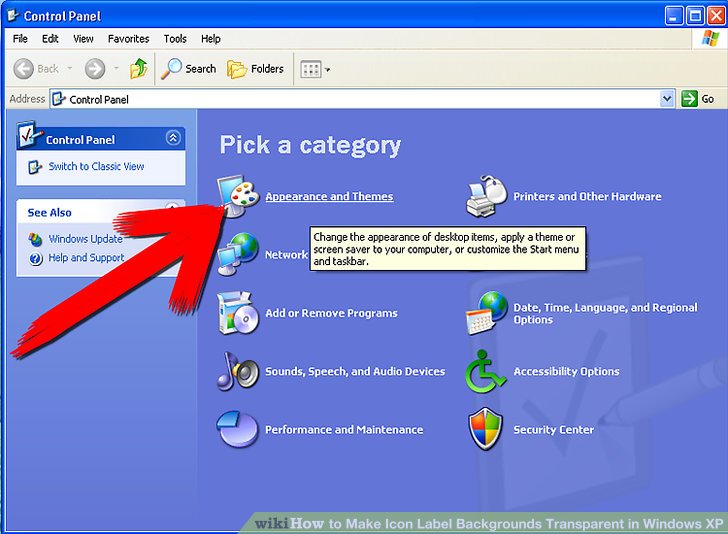Viewport: 728px width, 534px height.
Task: Click the Accessibility Options link
Action: tap(566, 371)
